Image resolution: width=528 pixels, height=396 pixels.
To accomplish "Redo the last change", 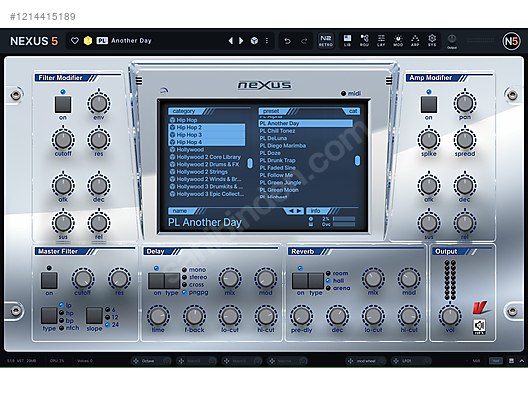I will click(x=304, y=41).
